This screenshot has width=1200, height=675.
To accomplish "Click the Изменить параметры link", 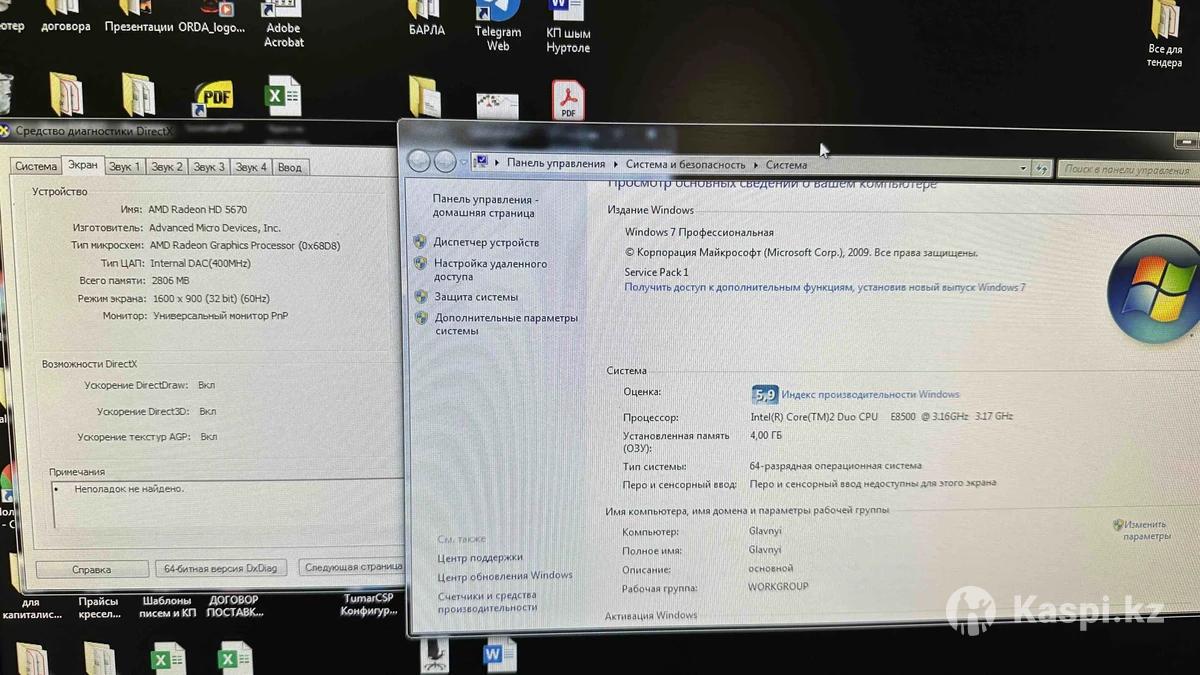I will pos(1144,530).
